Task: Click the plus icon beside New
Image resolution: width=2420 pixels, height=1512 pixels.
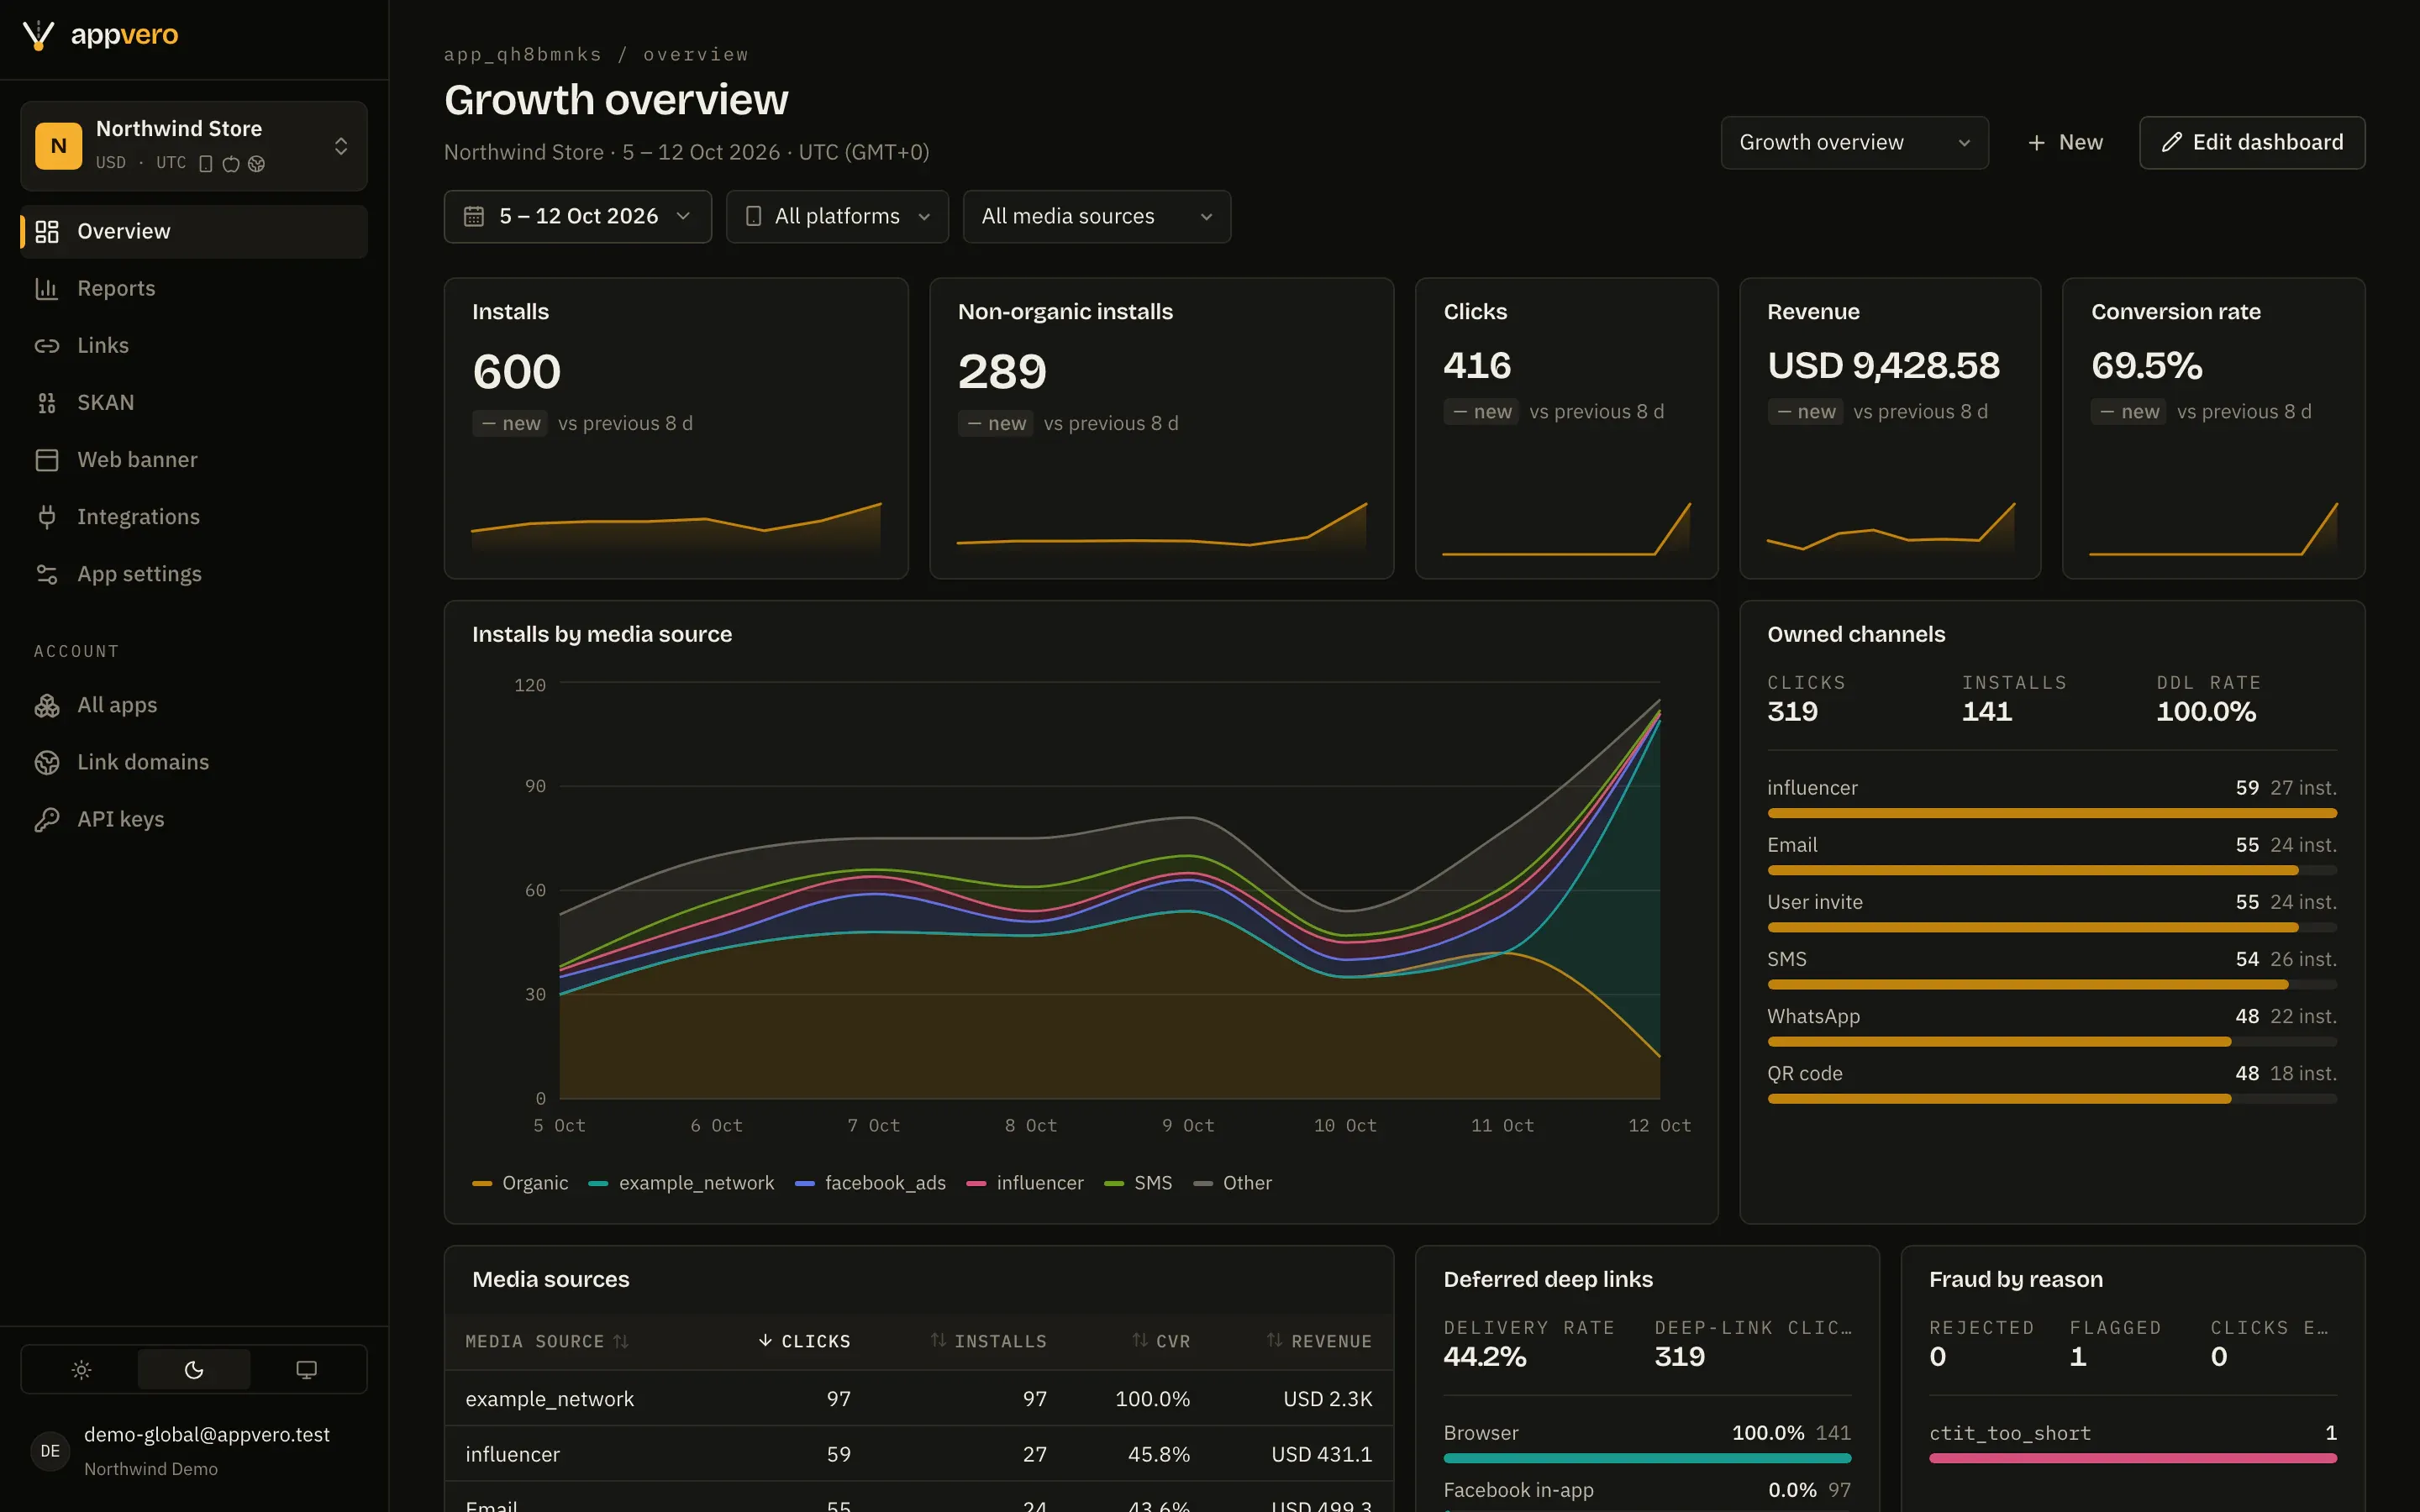Action: (x=2037, y=143)
